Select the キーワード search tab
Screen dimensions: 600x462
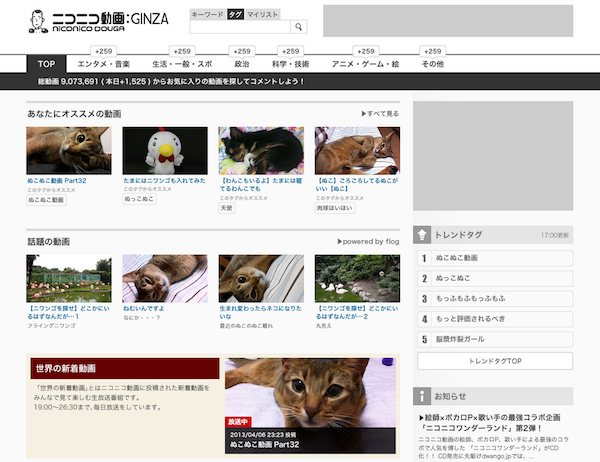click(207, 15)
